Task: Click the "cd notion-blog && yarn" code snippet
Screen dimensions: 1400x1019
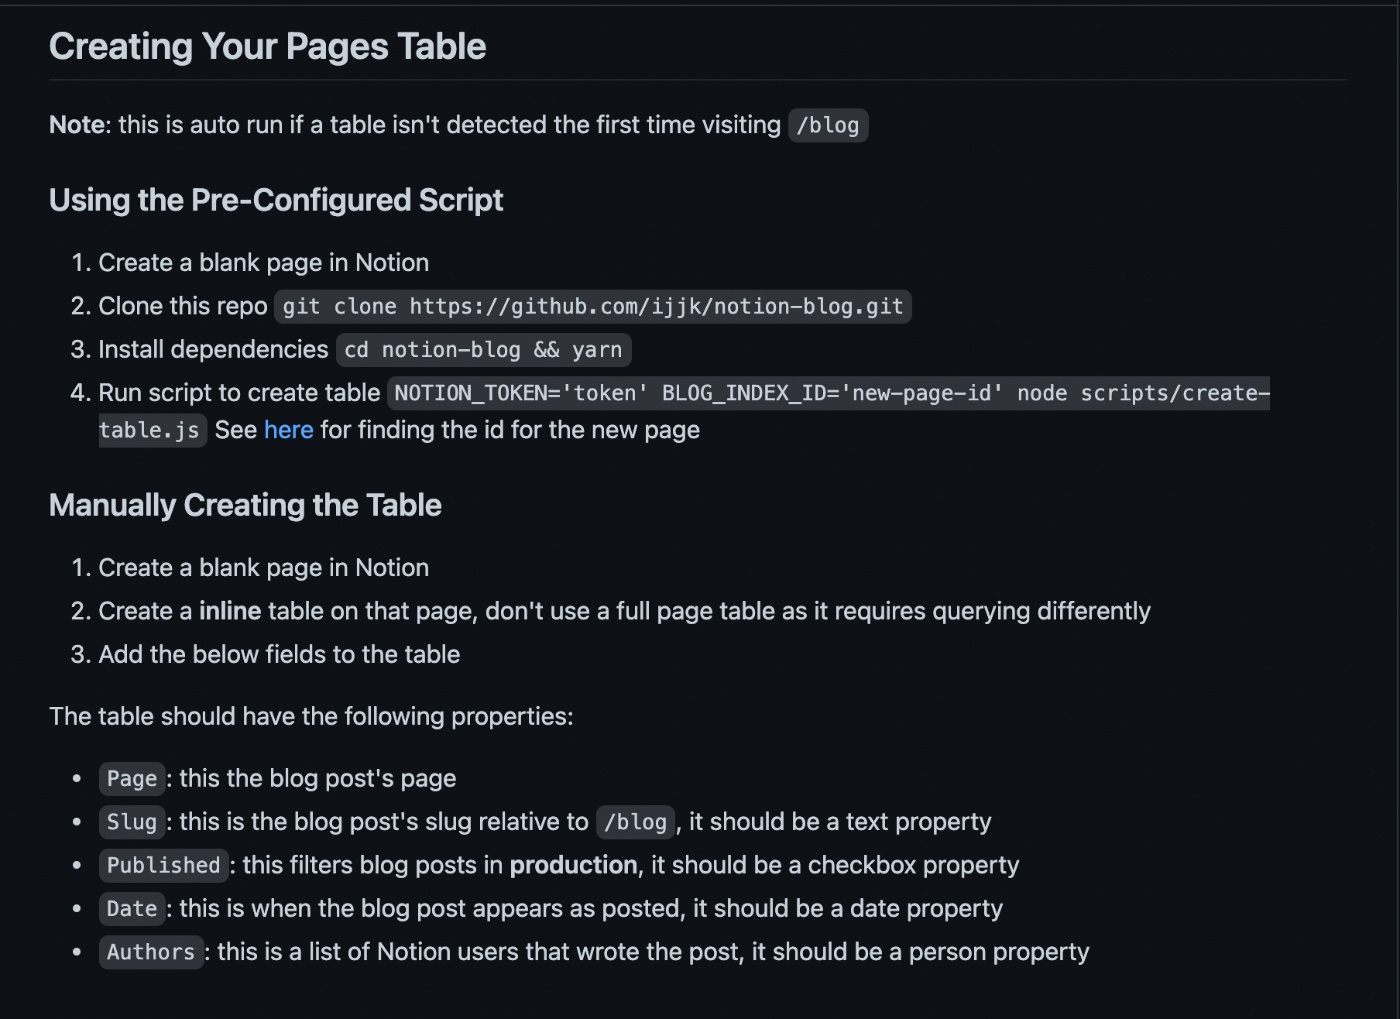Action: pos(483,349)
